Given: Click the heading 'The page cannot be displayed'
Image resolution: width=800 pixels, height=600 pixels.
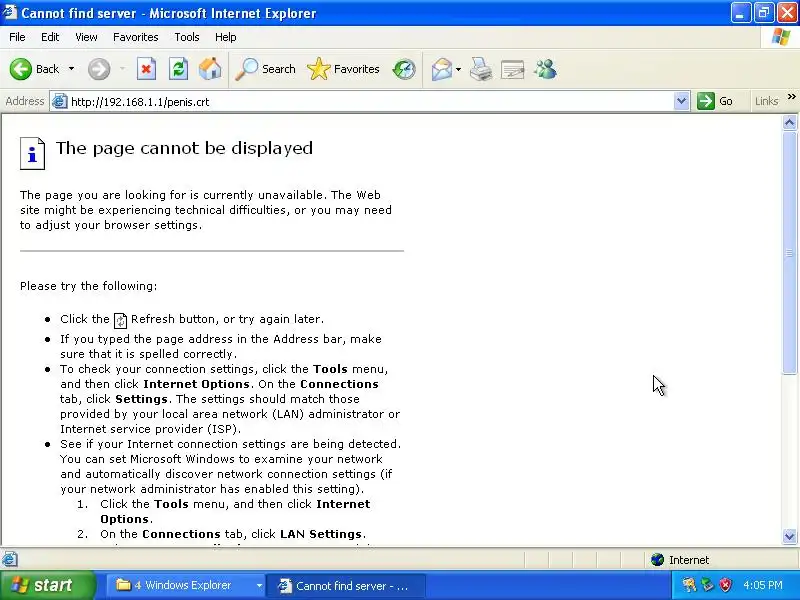Looking at the screenshot, I should pyautogui.click(x=184, y=148).
